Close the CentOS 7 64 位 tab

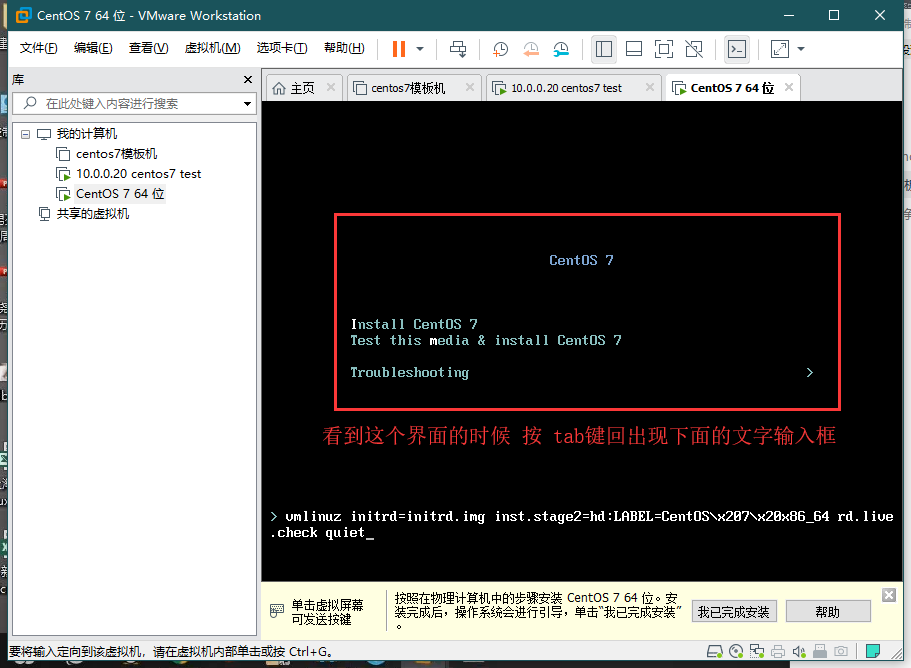[788, 87]
